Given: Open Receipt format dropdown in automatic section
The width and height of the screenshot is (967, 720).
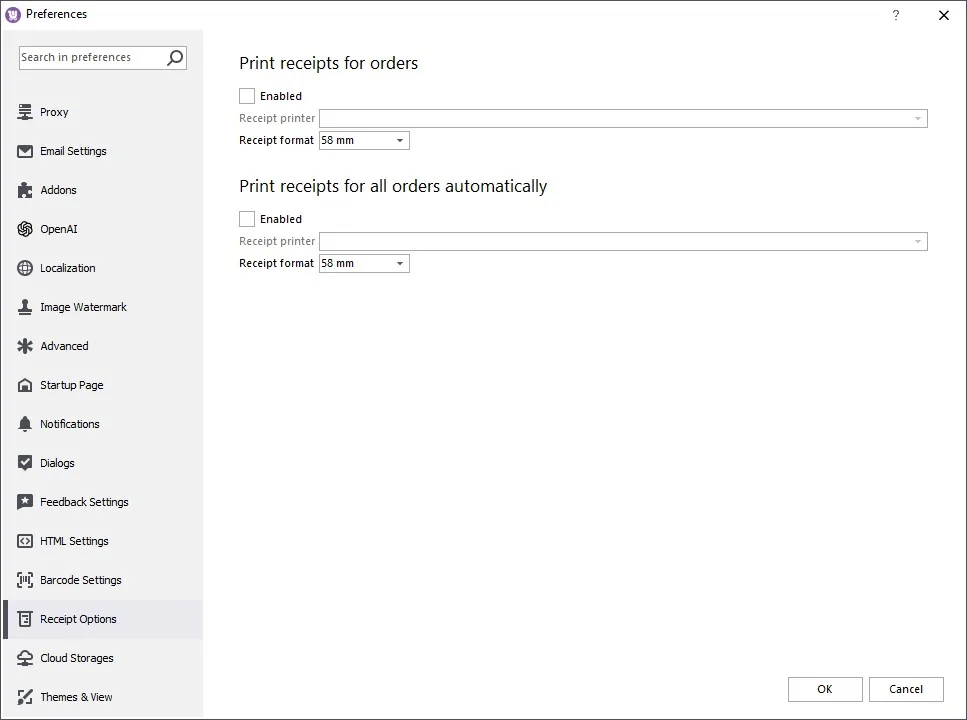Looking at the screenshot, I should coord(364,264).
